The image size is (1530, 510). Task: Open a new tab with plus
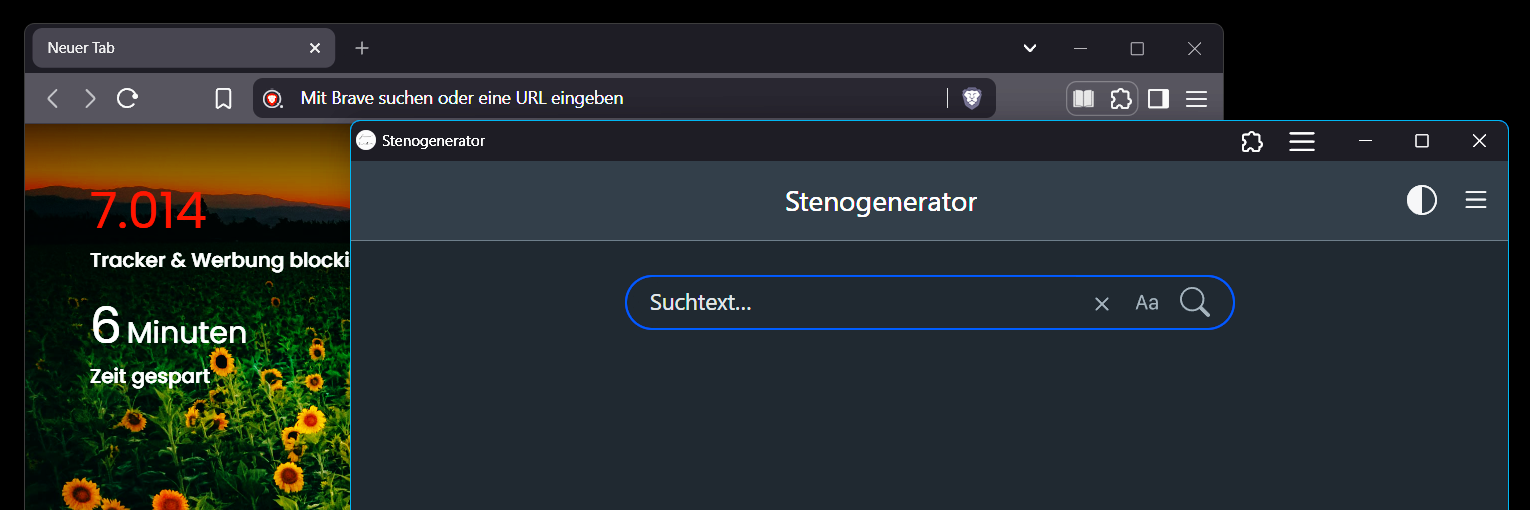coord(362,48)
